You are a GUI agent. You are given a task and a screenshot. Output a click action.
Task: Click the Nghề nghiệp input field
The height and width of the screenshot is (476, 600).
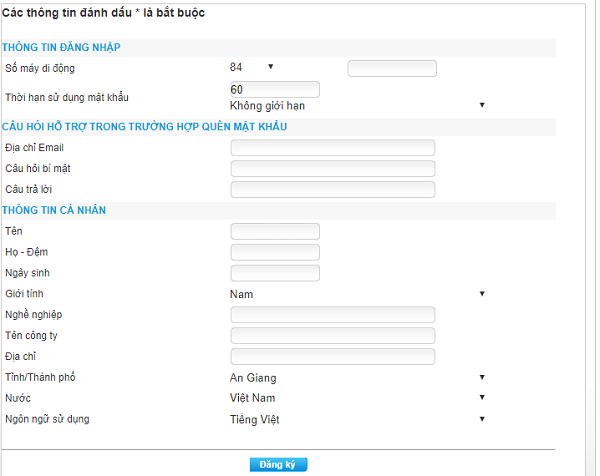(x=332, y=315)
